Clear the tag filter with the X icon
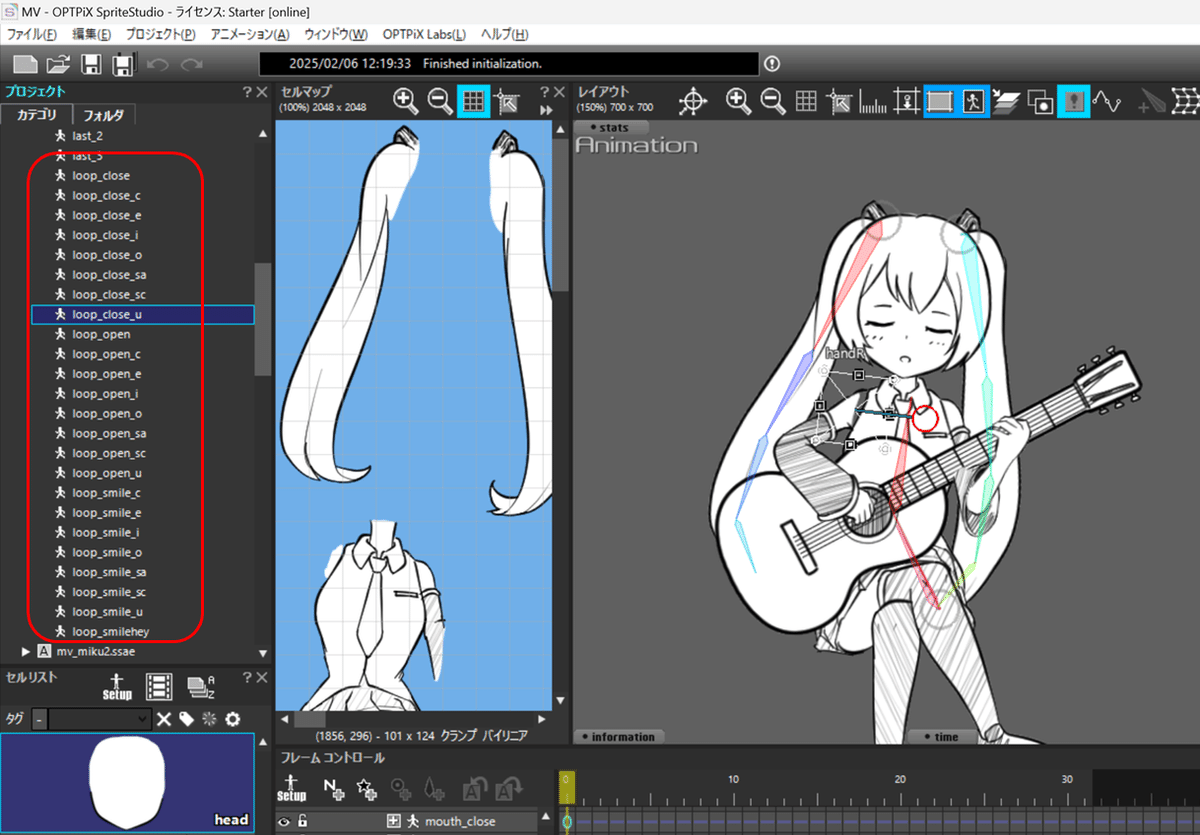Image resolution: width=1200 pixels, height=835 pixels. tap(165, 719)
